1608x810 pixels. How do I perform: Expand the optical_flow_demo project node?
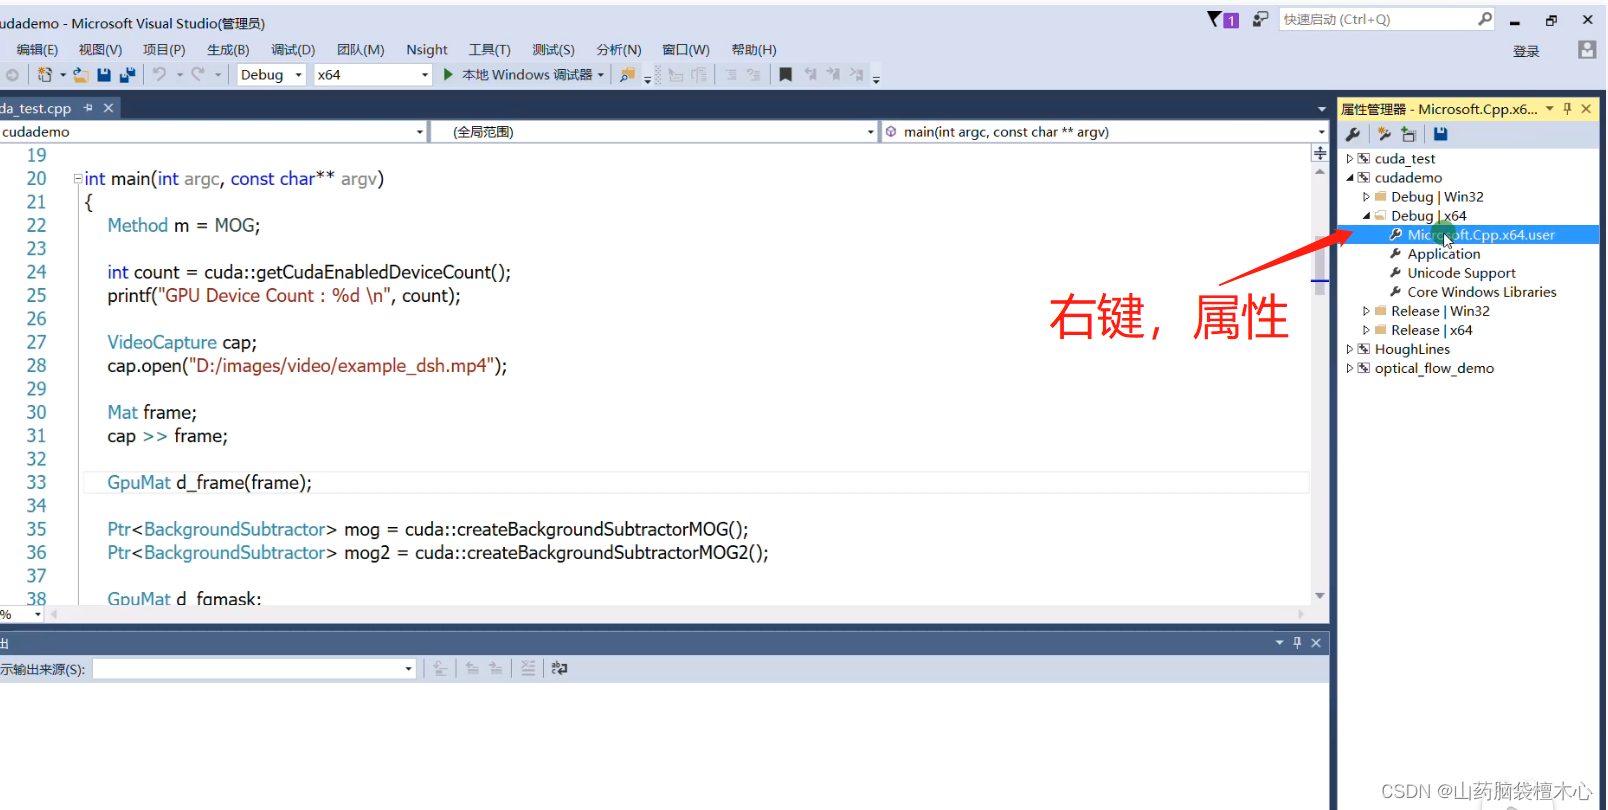point(1349,368)
